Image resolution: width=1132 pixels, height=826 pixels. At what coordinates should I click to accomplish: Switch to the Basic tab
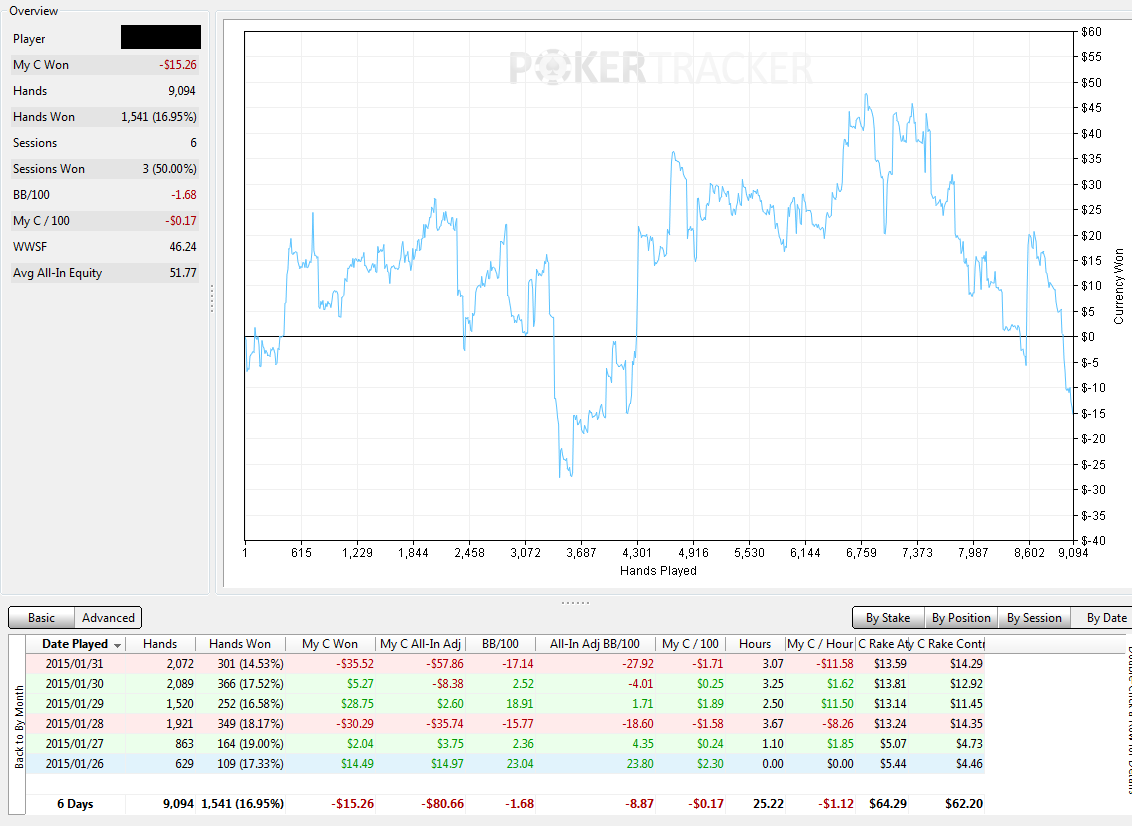pos(41,618)
